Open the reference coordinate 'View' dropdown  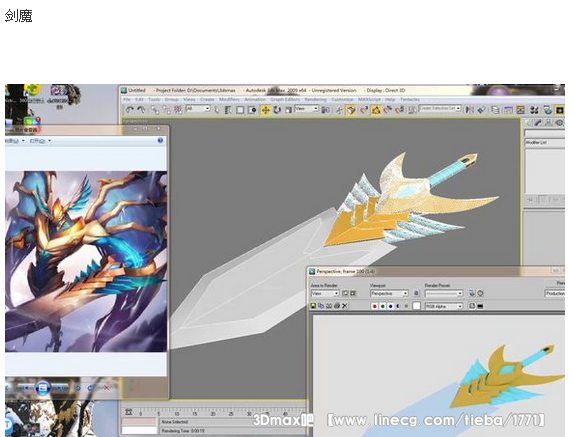(x=307, y=109)
